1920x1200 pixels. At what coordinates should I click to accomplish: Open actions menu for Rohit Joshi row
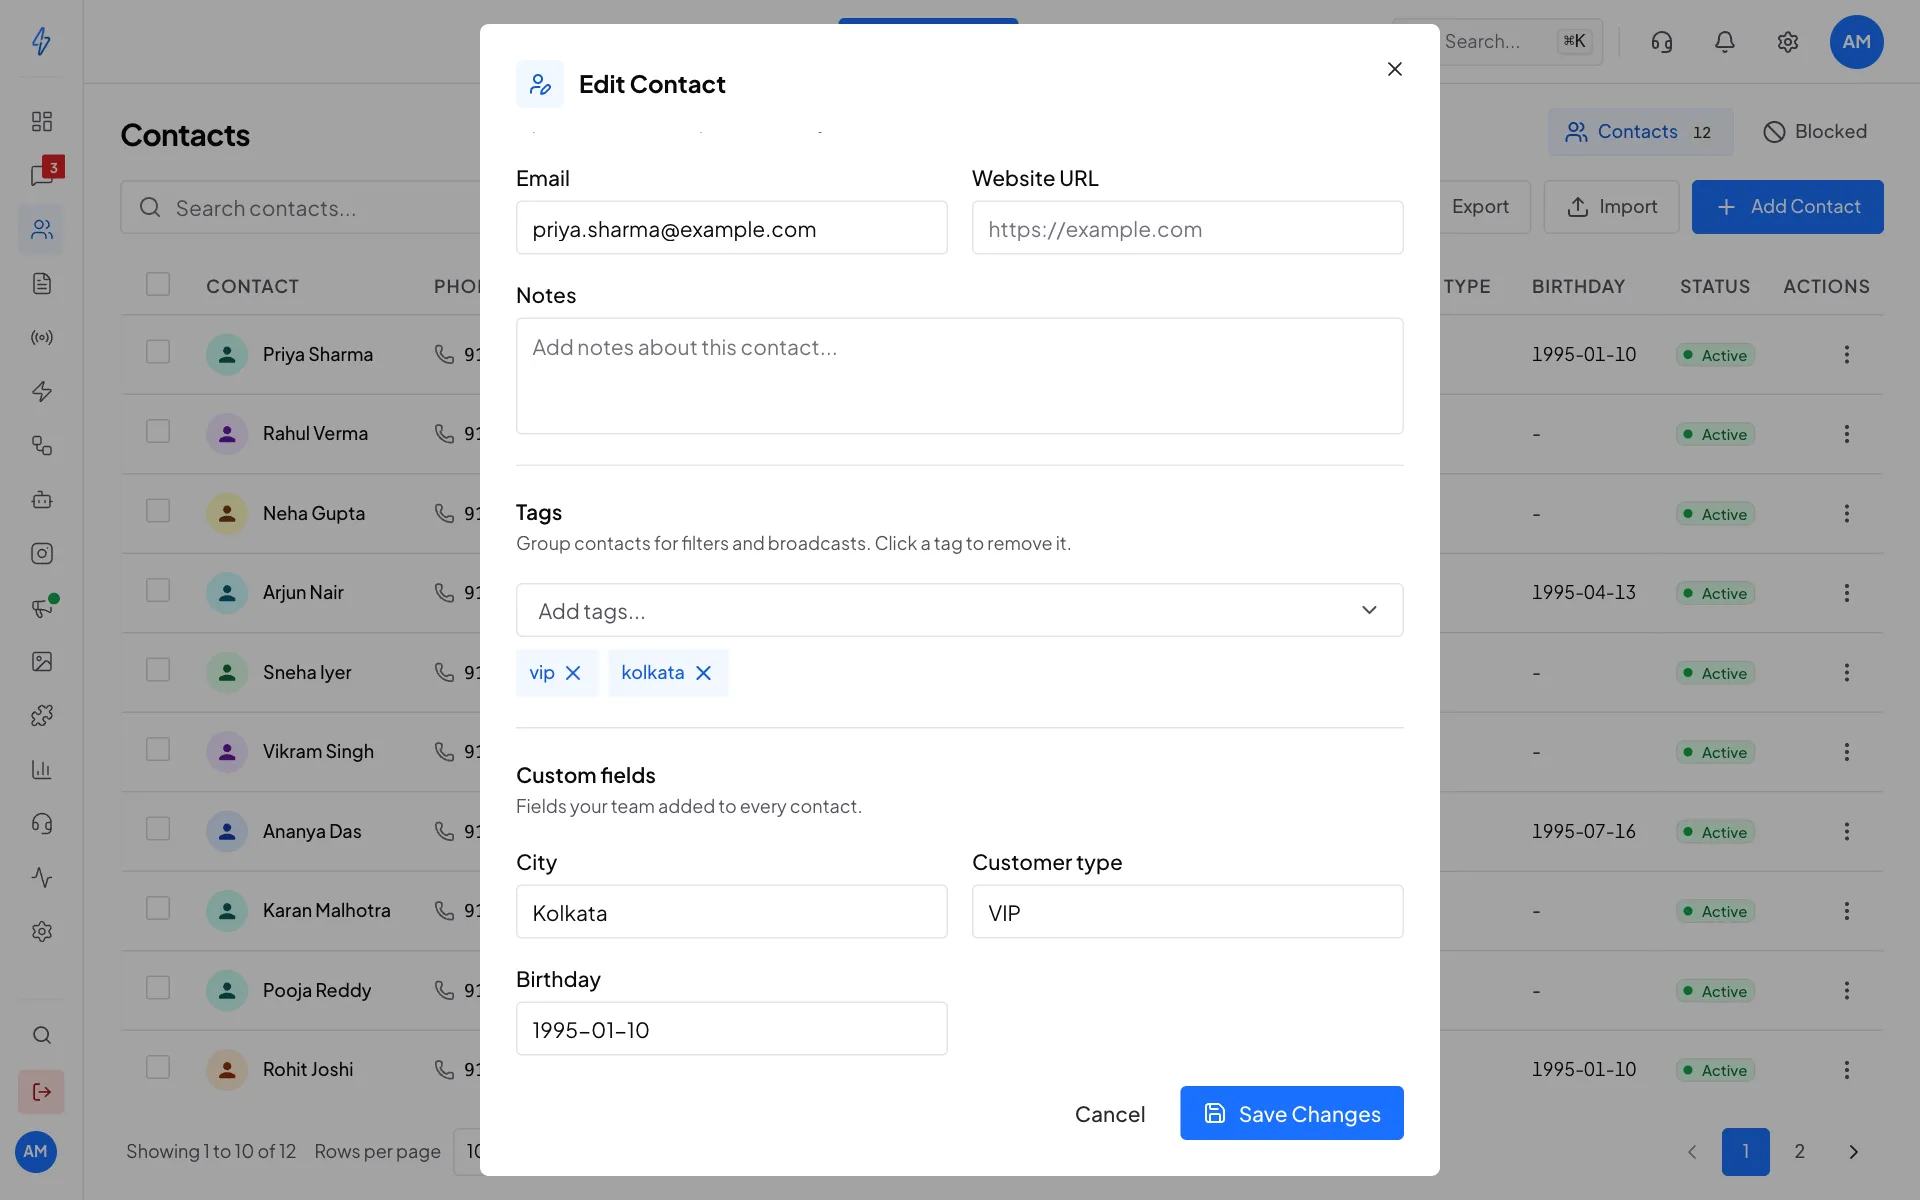[1847, 1070]
